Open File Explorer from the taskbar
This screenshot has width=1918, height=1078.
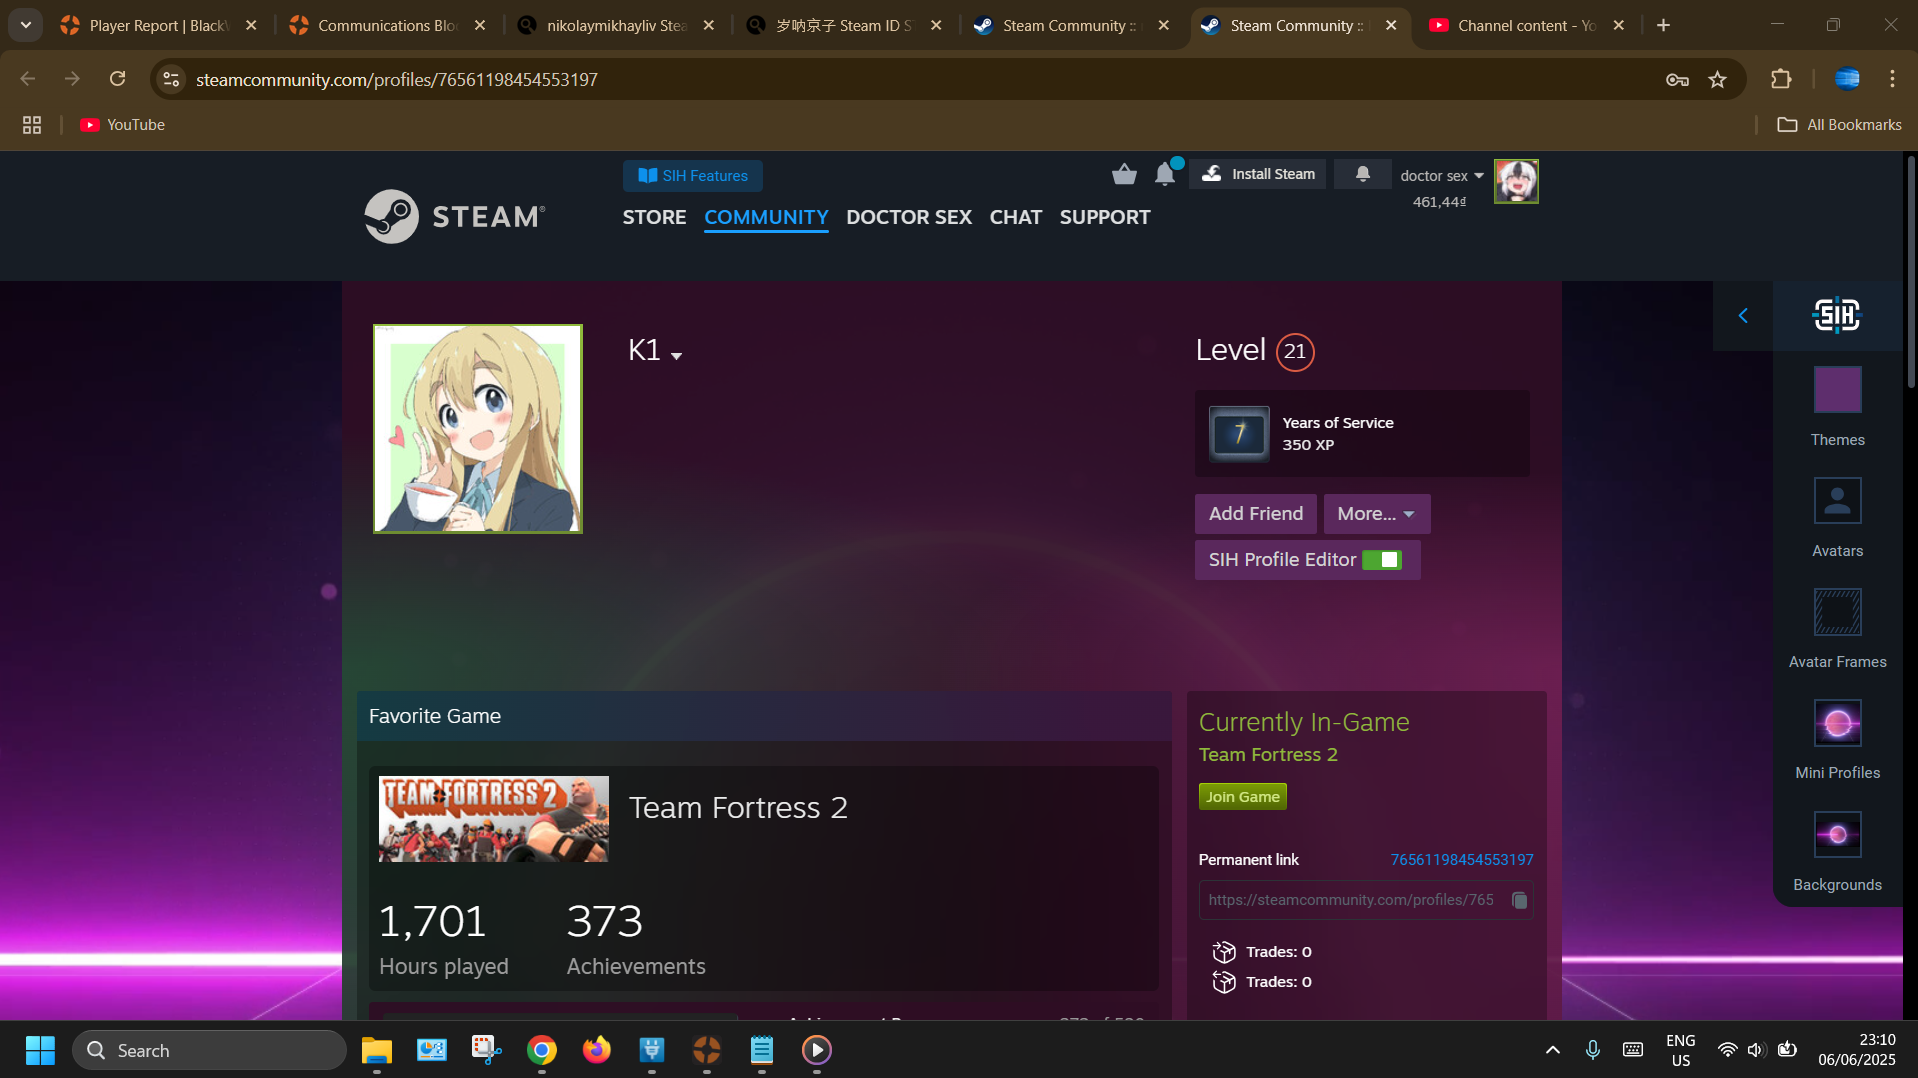click(376, 1050)
